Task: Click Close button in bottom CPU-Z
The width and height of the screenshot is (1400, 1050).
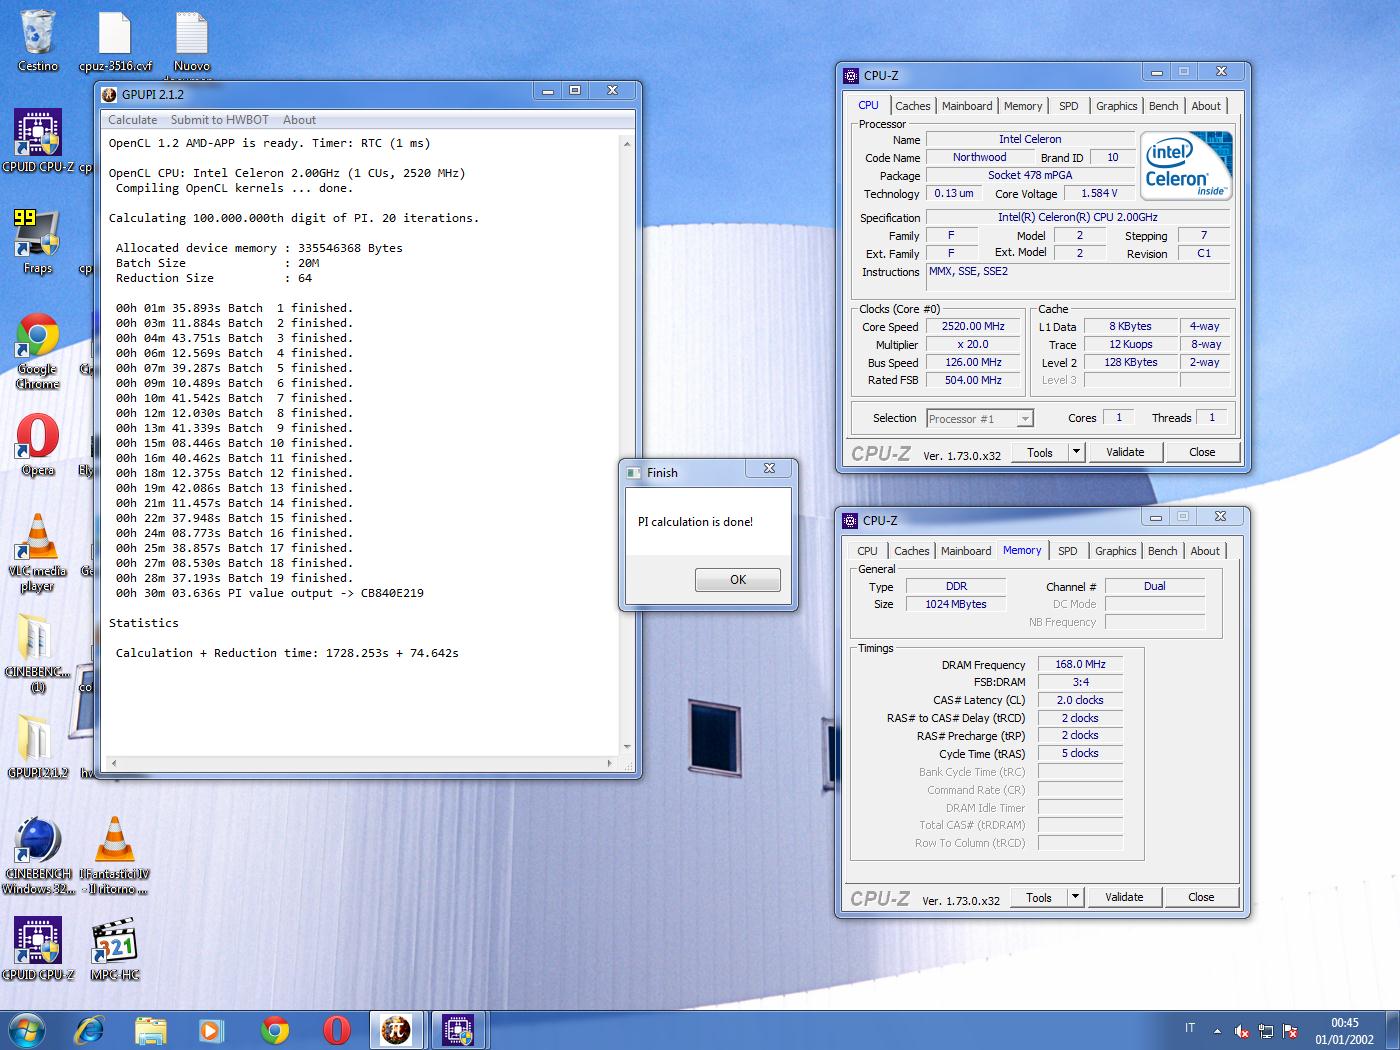Action: point(1201,897)
